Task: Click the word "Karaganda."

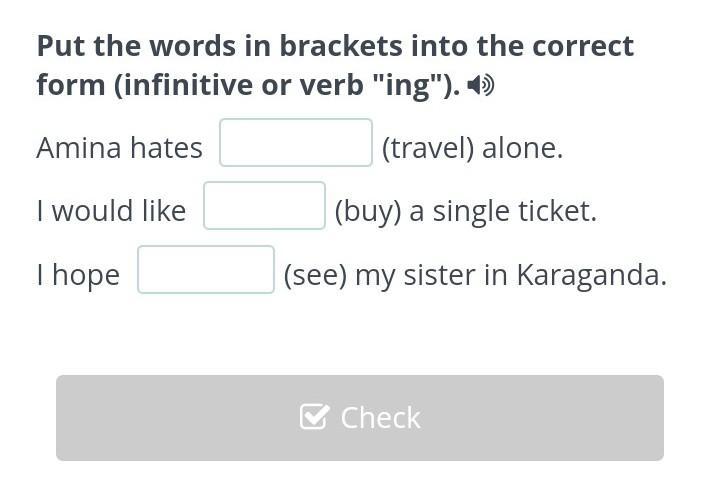Action: point(591,275)
